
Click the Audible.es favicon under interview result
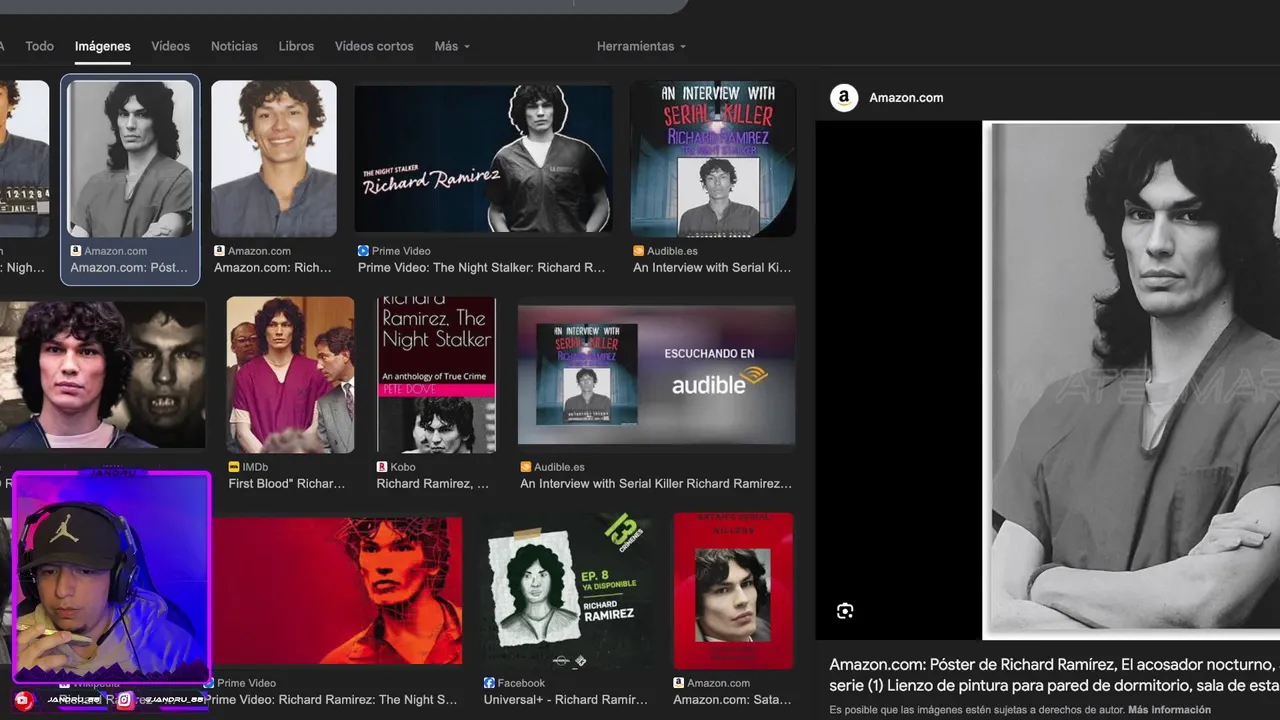[x=639, y=251]
